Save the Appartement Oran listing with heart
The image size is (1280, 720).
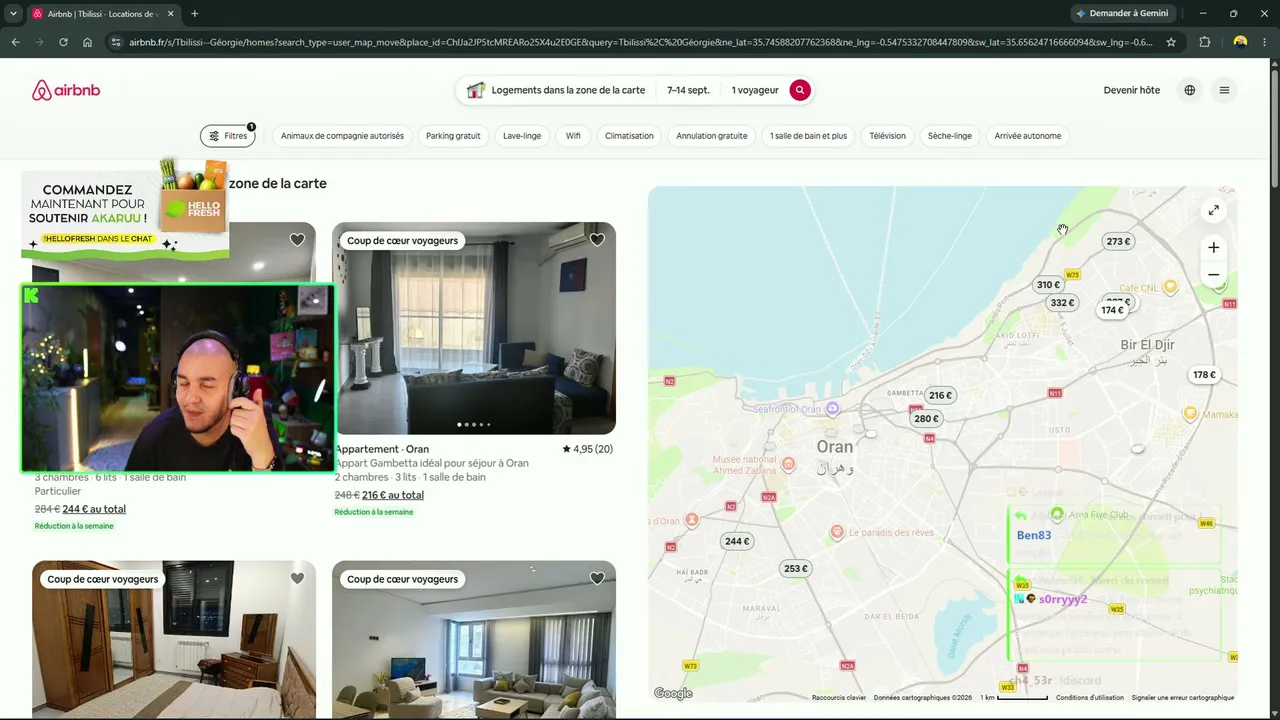(597, 240)
